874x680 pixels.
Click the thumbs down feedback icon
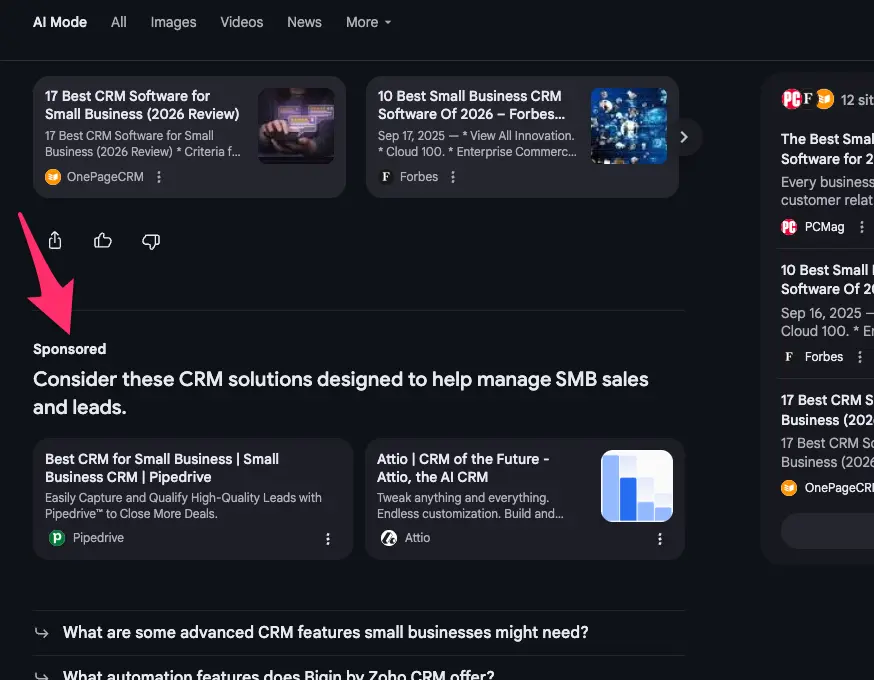(x=151, y=241)
